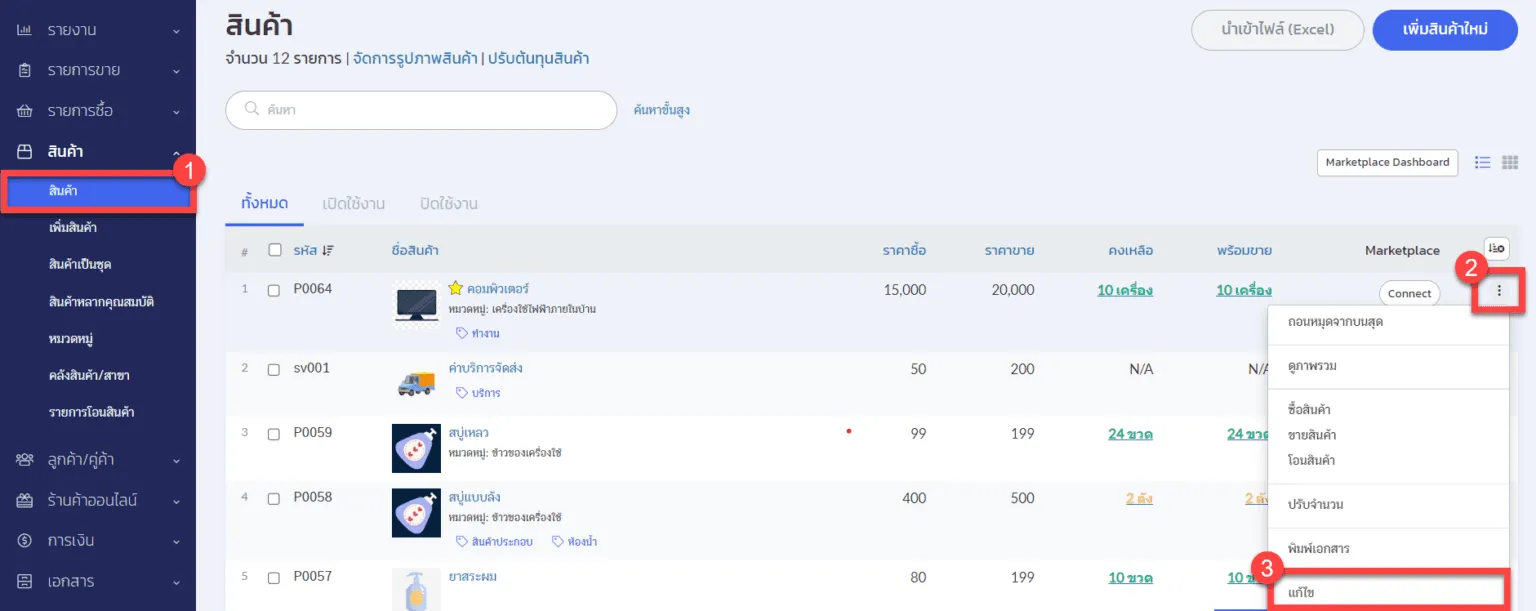Click the รายงาน chart icon in sidebar
1536x611 pixels.
tap(25, 30)
